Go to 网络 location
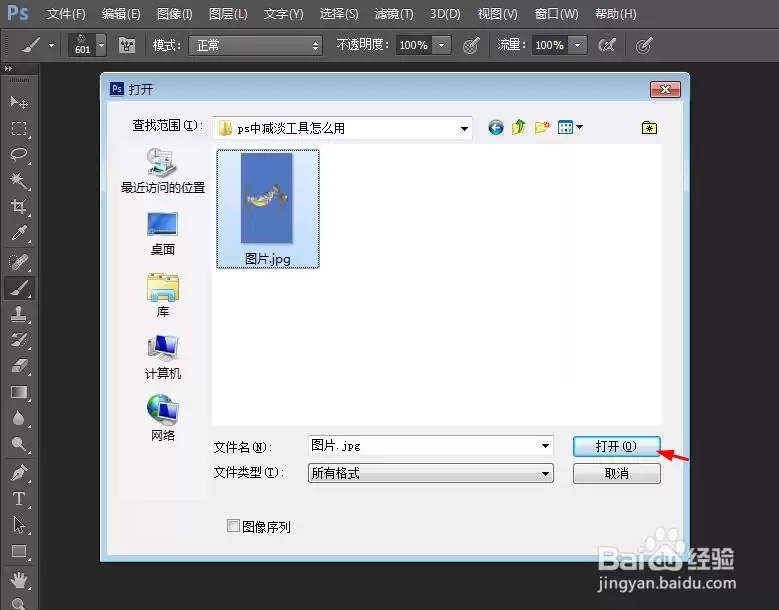The image size is (779, 610). click(x=163, y=418)
